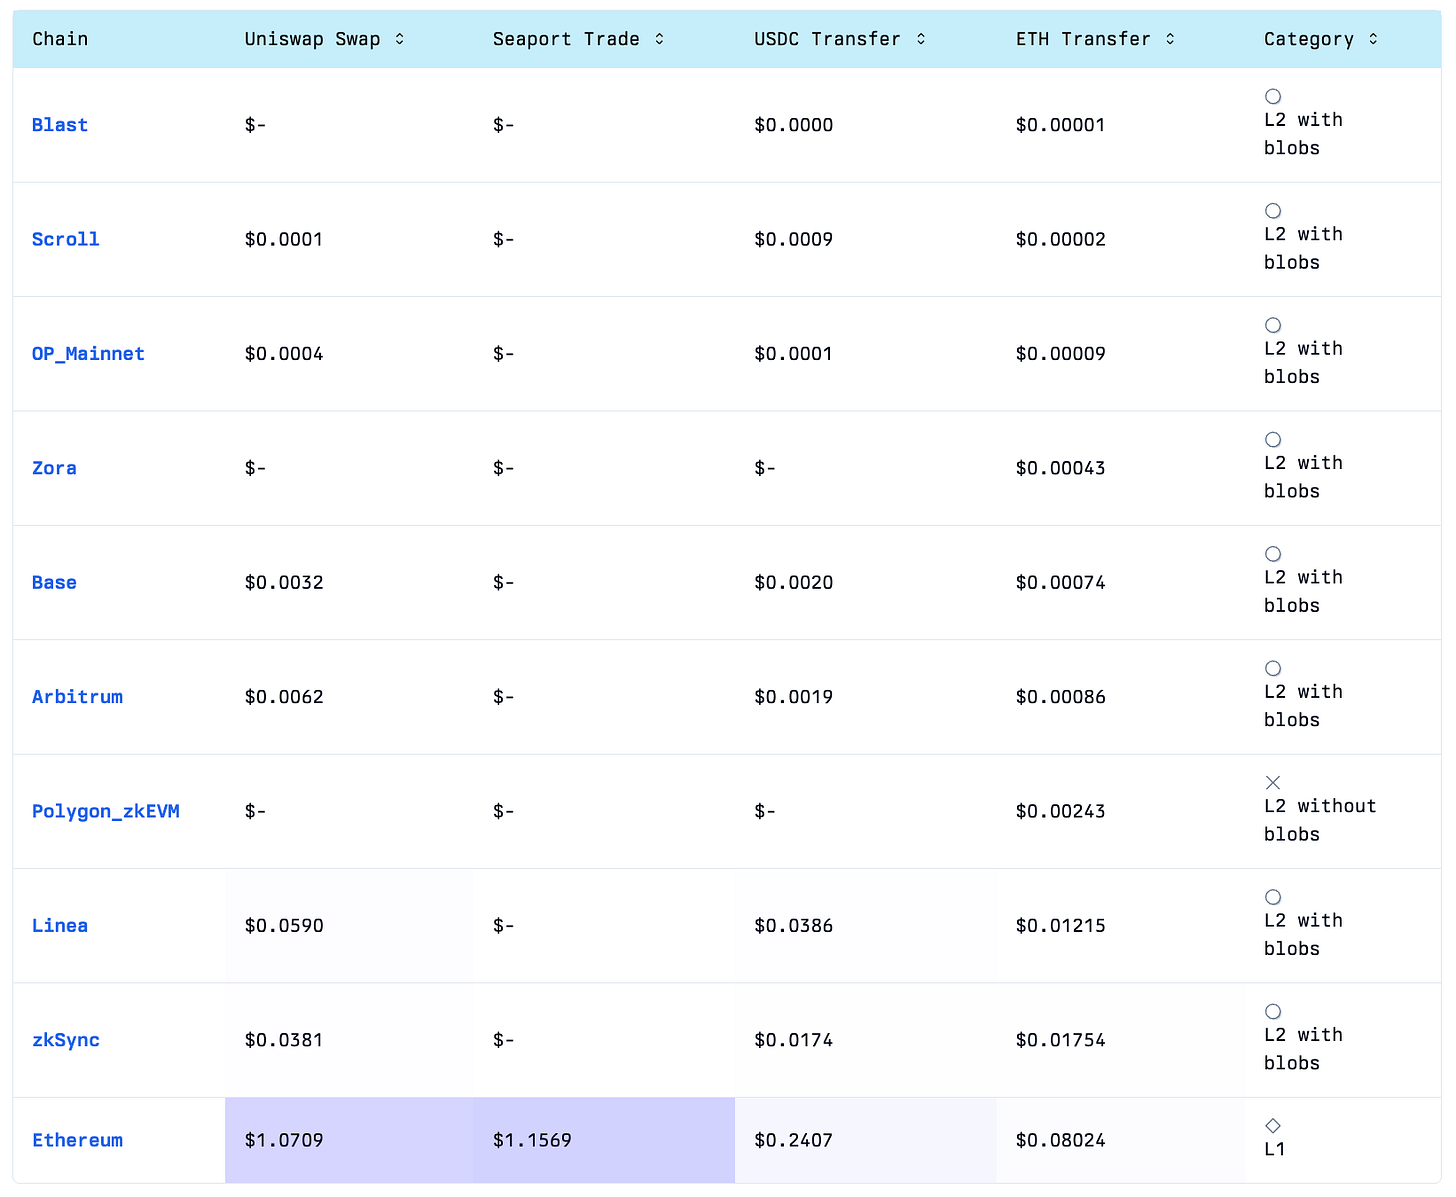The width and height of the screenshot is (1456, 1197).
Task: Select Ethereum USDC Transfer value $0.2407
Action: click(793, 1140)
